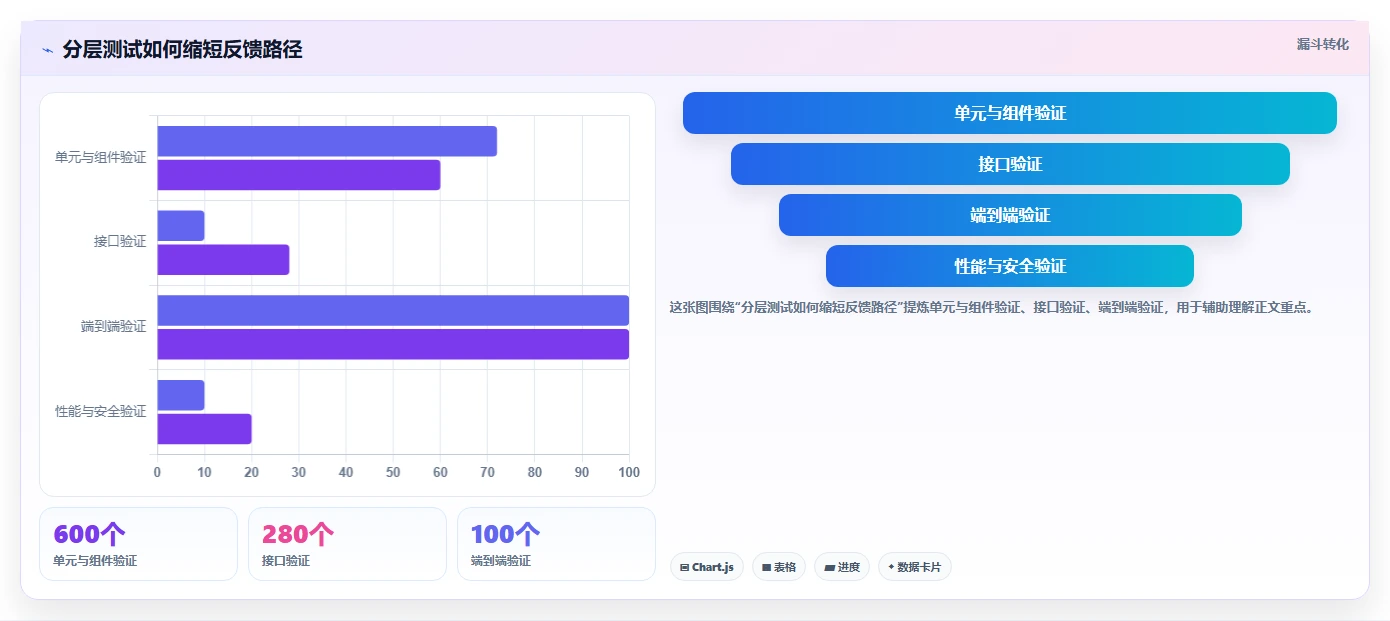Click the 性能与安全验证 chart axis label
The height and width of the screenshot is (621, 1390).
tap(100, 411)
